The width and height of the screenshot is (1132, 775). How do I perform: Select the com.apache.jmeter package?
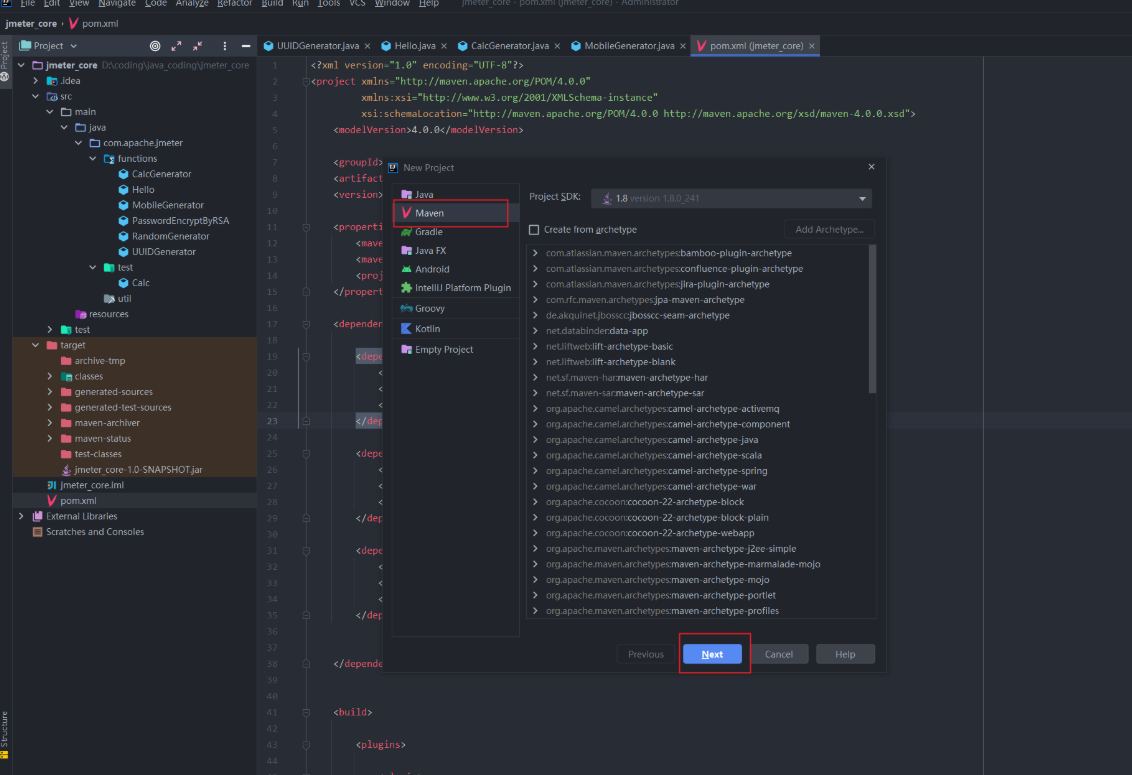point(136,143)
